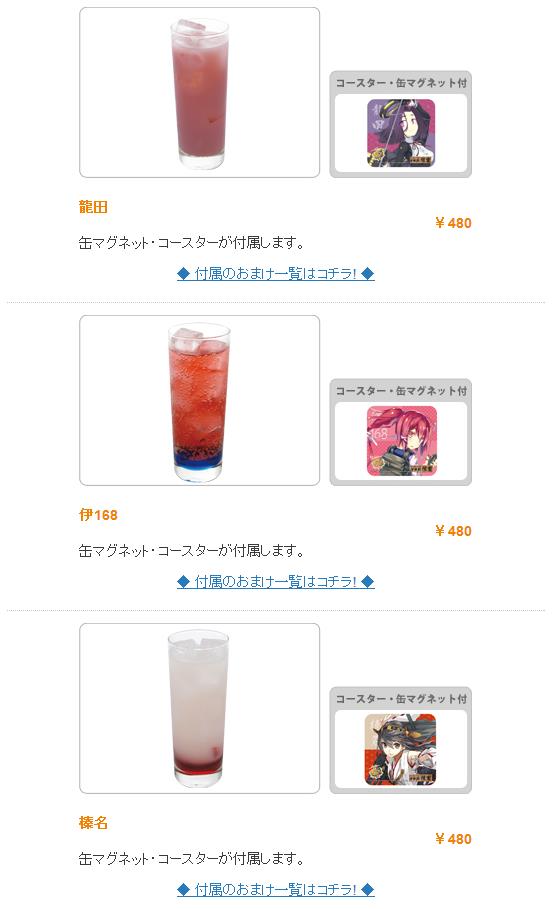Click the 缶マグネット・コースター description under 伊168

pos(192,551)
